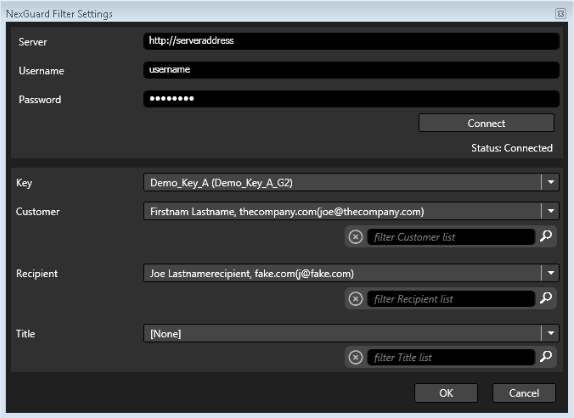Click the Recipient label
This screenshot has width=574, height=418.
(37, 273)
